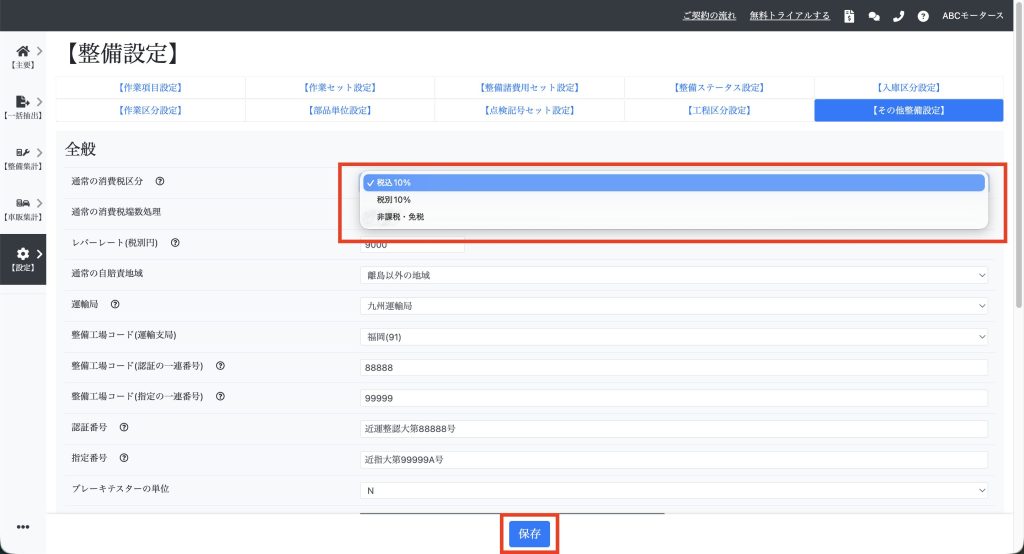Show help icon next to 運輸局
Screen dimensions: 1024x554
click(115, 305)
